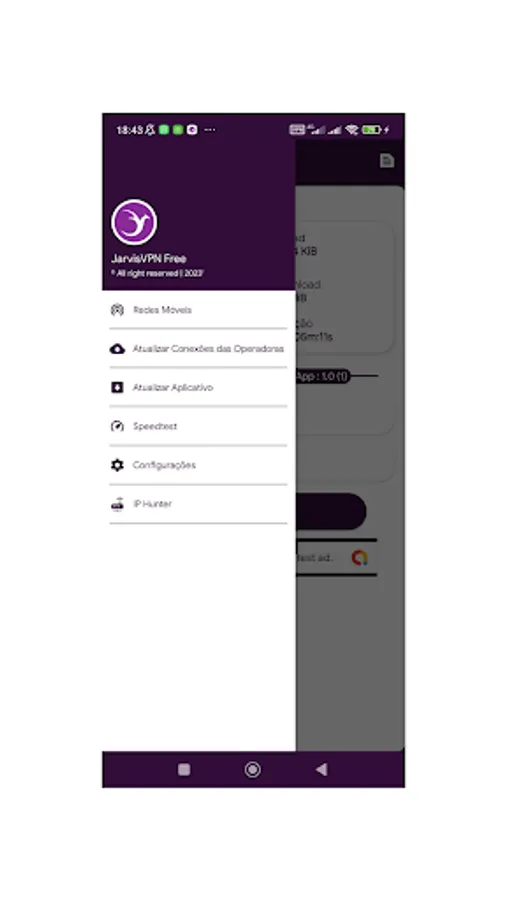Open the log document icon at top right

coord(387,161)
